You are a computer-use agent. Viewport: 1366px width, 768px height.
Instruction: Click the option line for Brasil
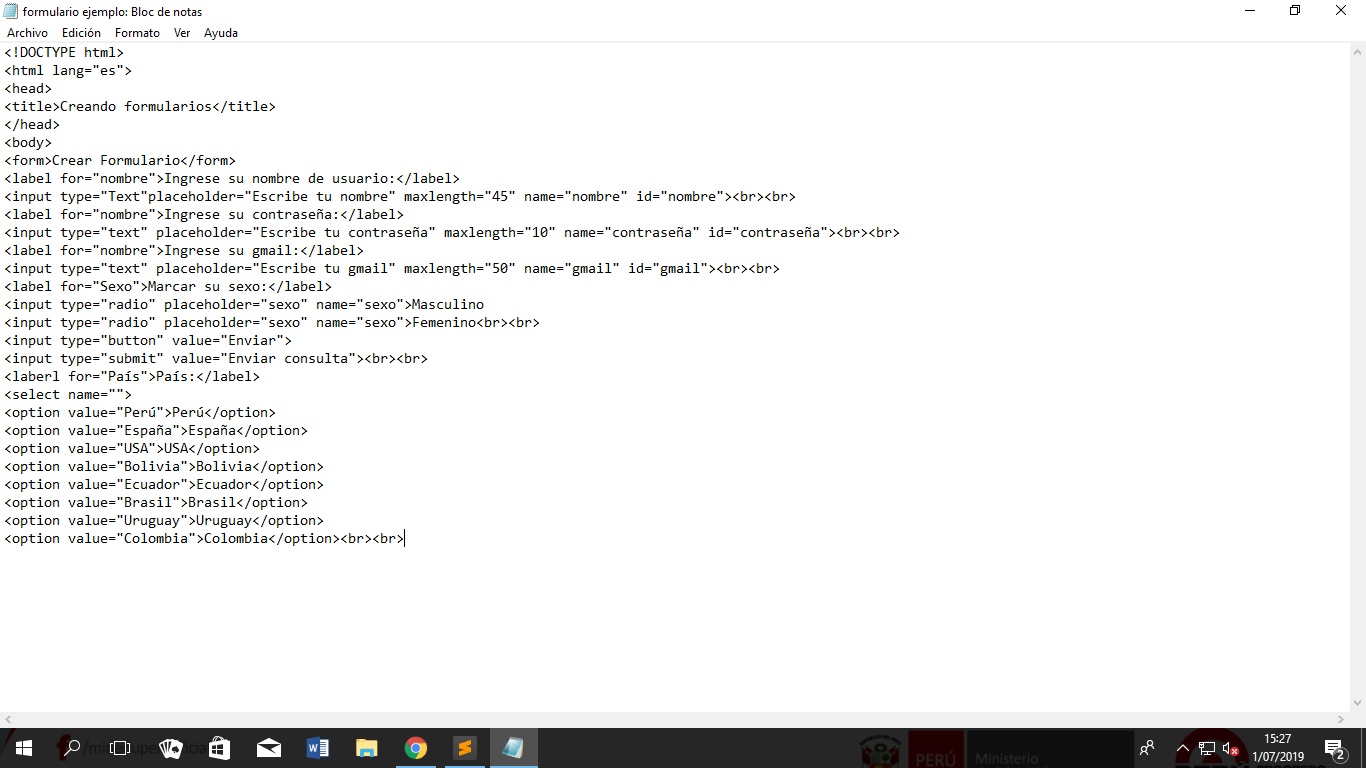(x=156, y=502)
